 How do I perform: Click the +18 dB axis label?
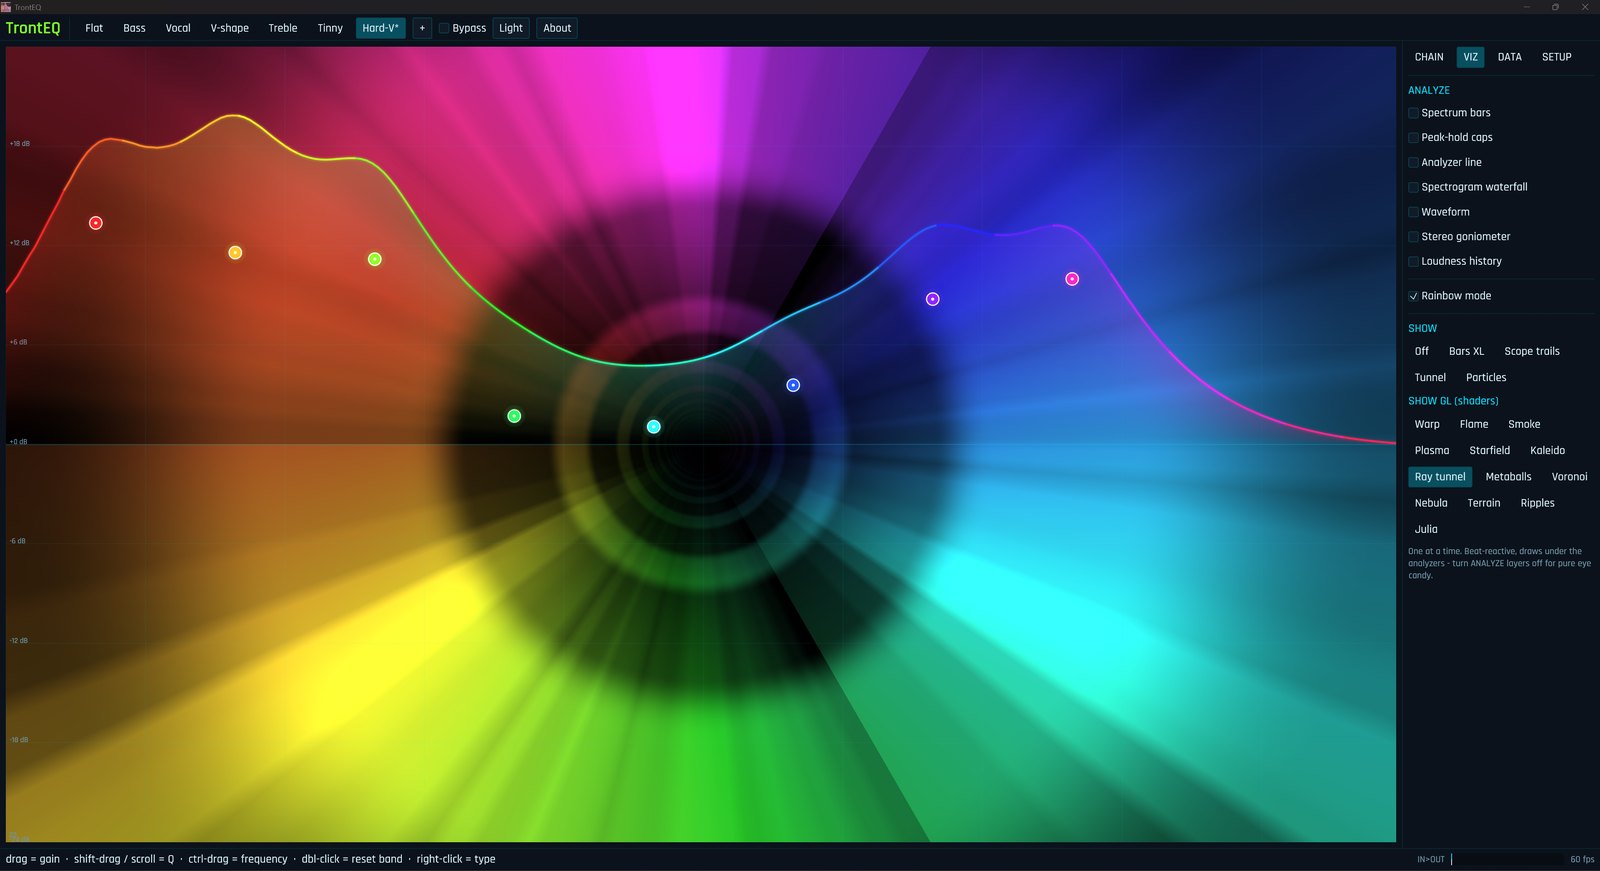point(20,144)
